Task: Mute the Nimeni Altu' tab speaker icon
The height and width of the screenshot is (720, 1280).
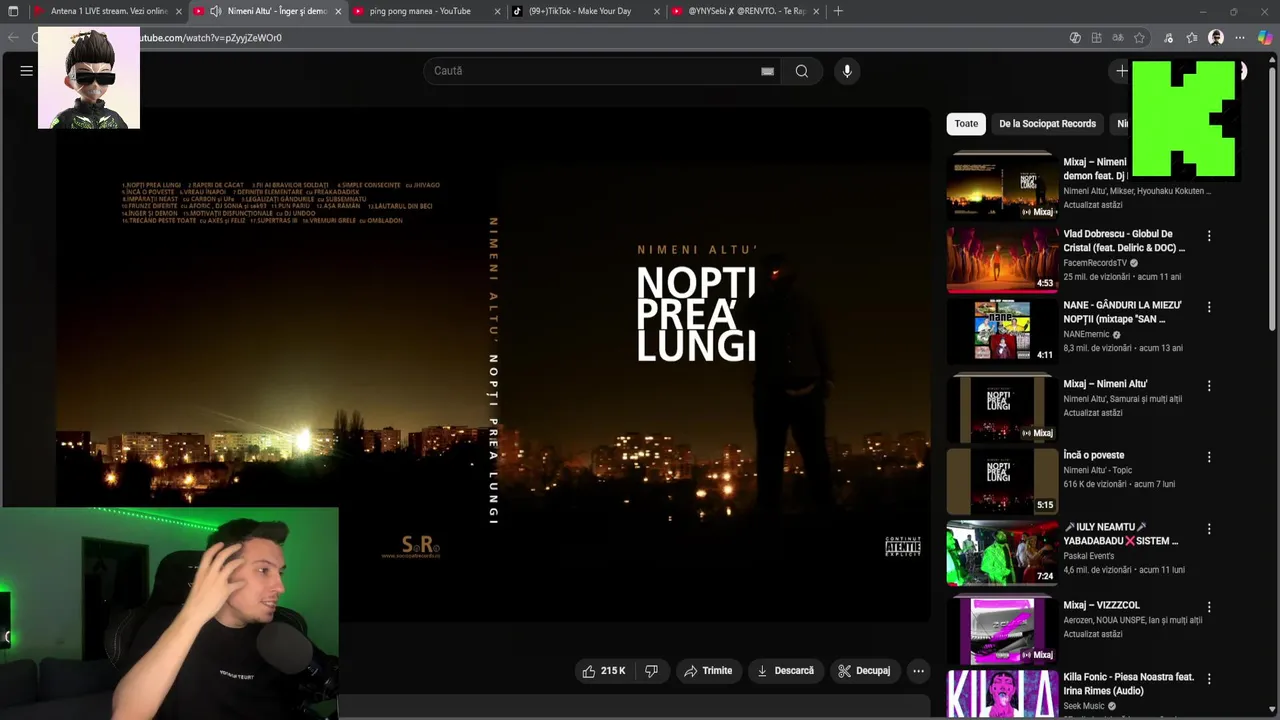Action: (x=215, y=11)
